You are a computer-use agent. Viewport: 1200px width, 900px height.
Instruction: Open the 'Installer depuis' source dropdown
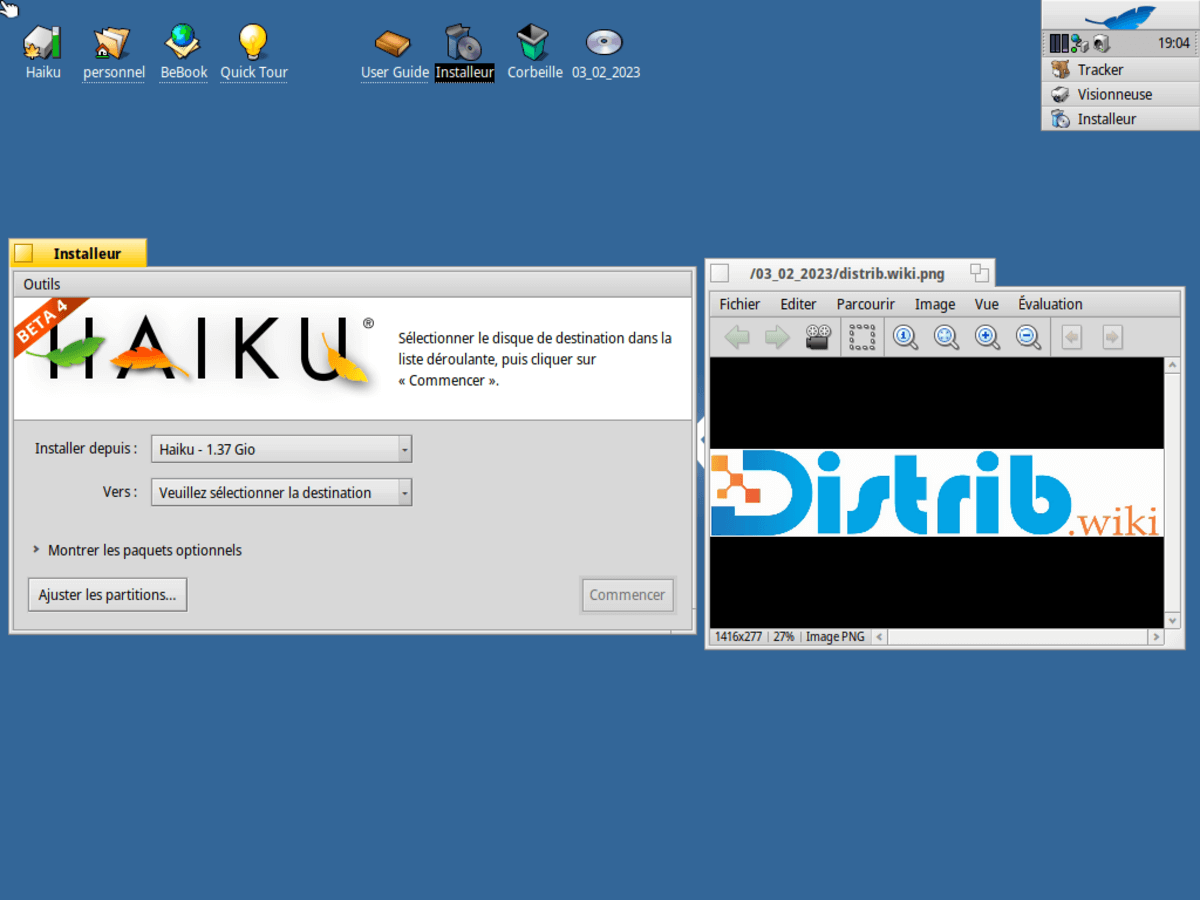[x=281, y=449]
